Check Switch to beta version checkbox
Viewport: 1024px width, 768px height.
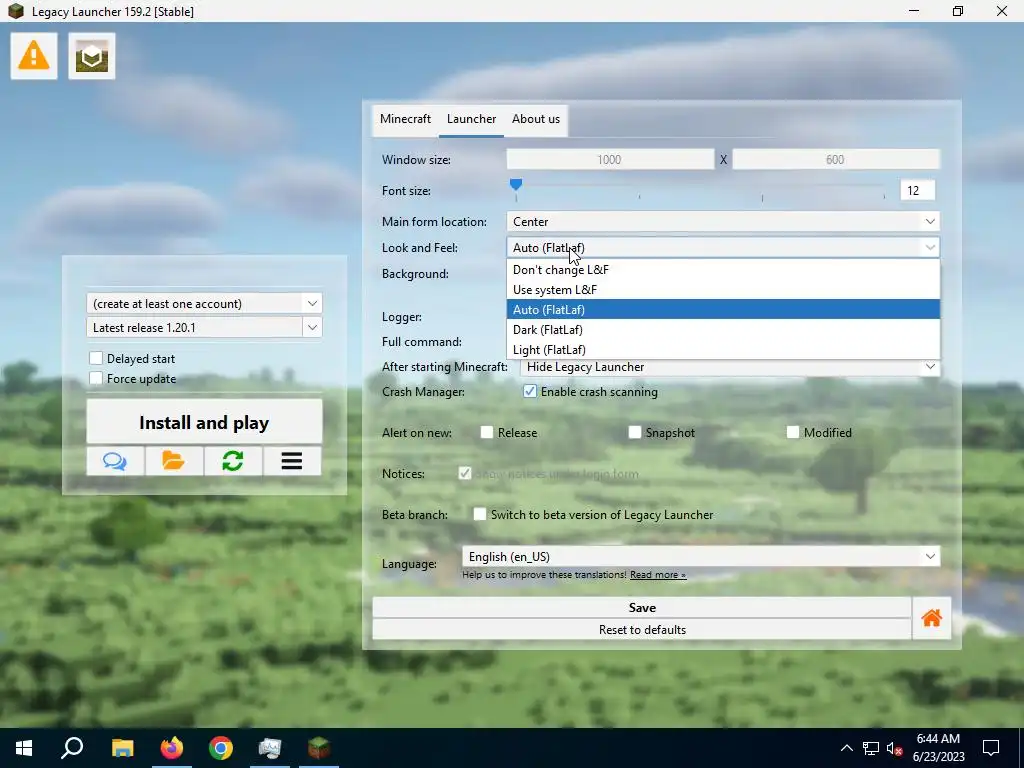point(480,515)
